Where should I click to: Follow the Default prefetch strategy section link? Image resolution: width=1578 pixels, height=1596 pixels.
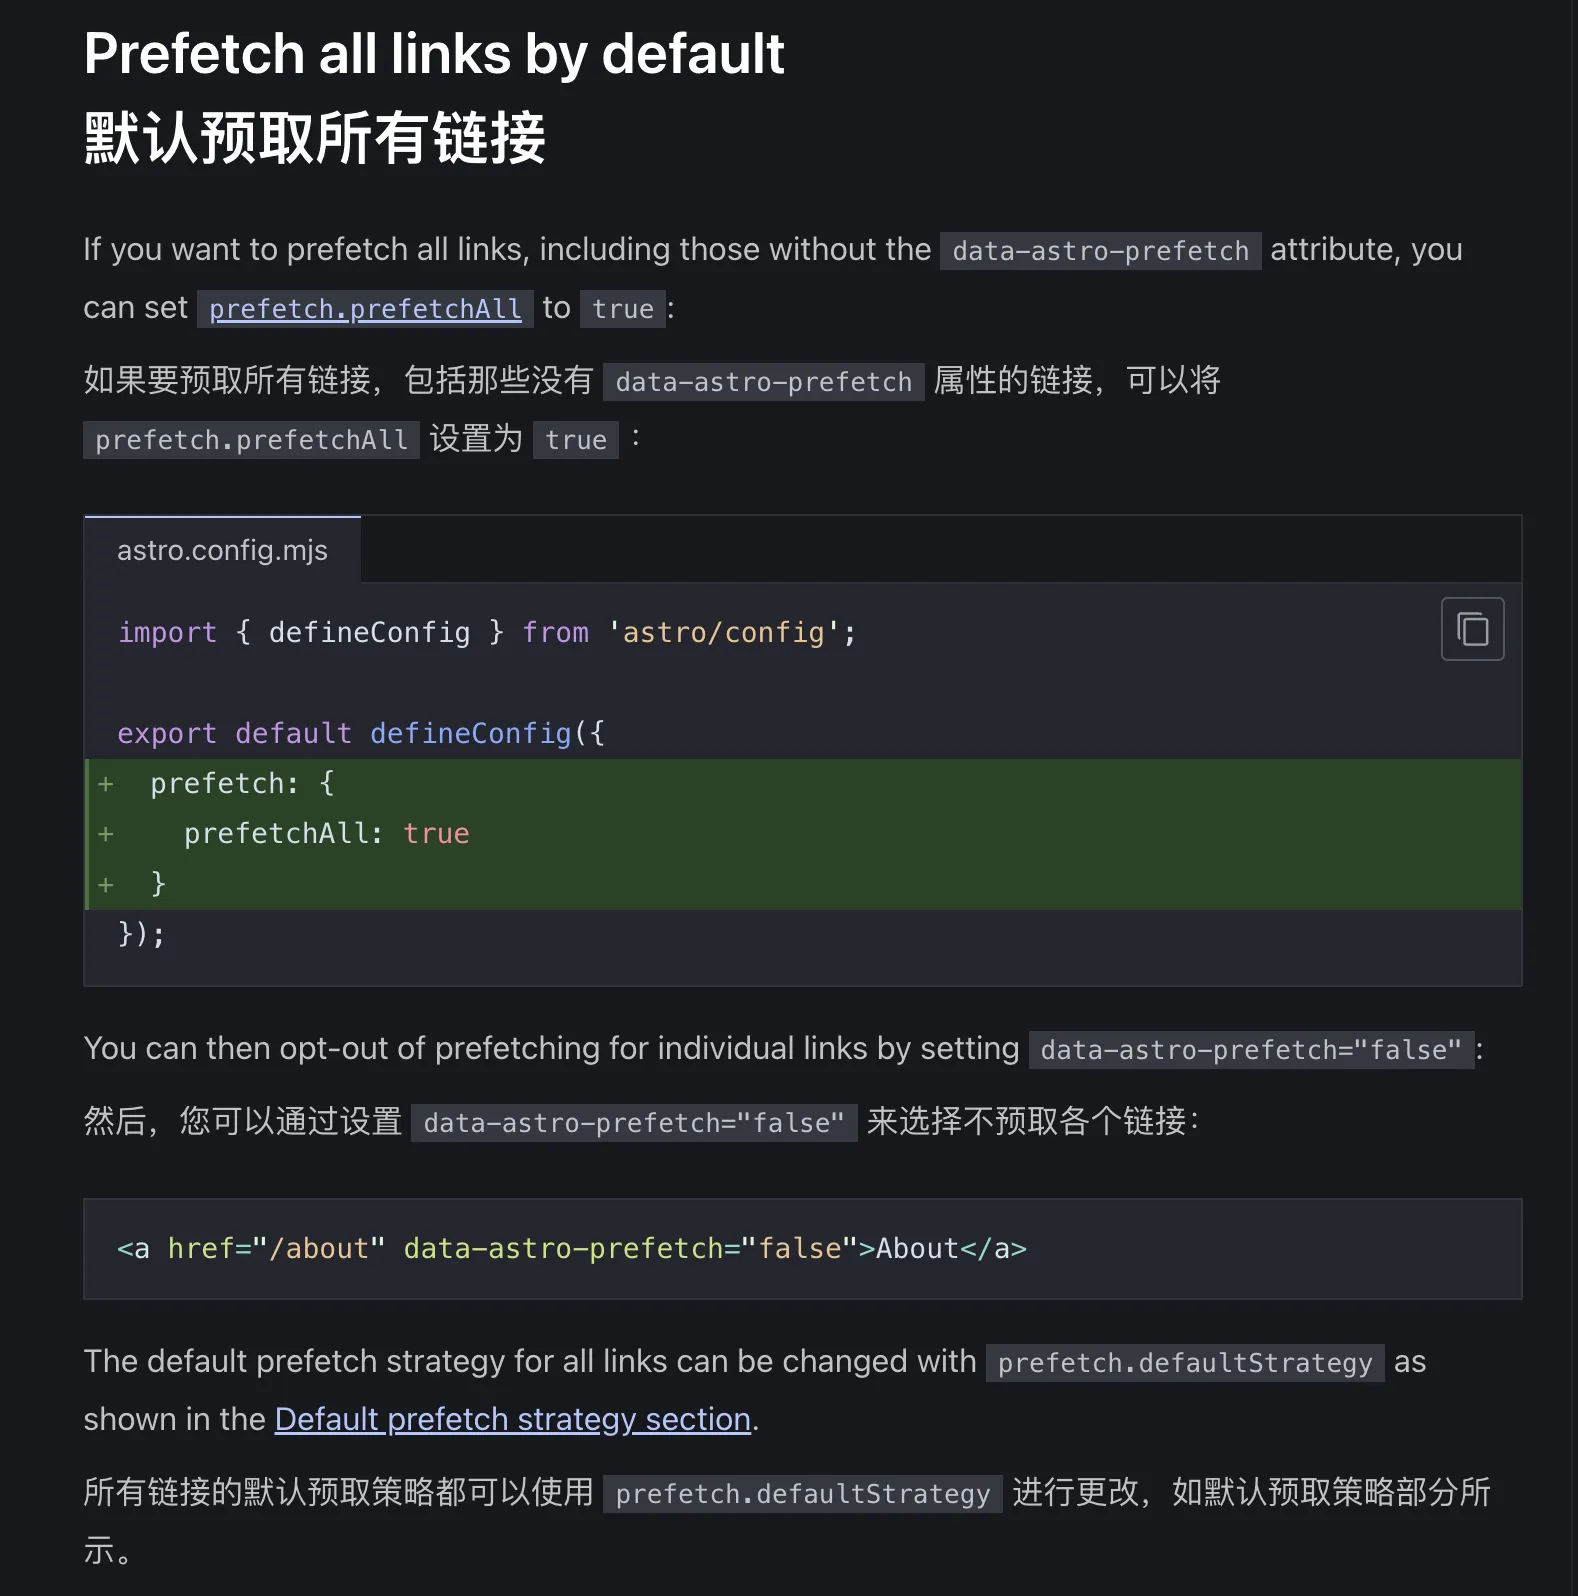[x=512, y=1419]
